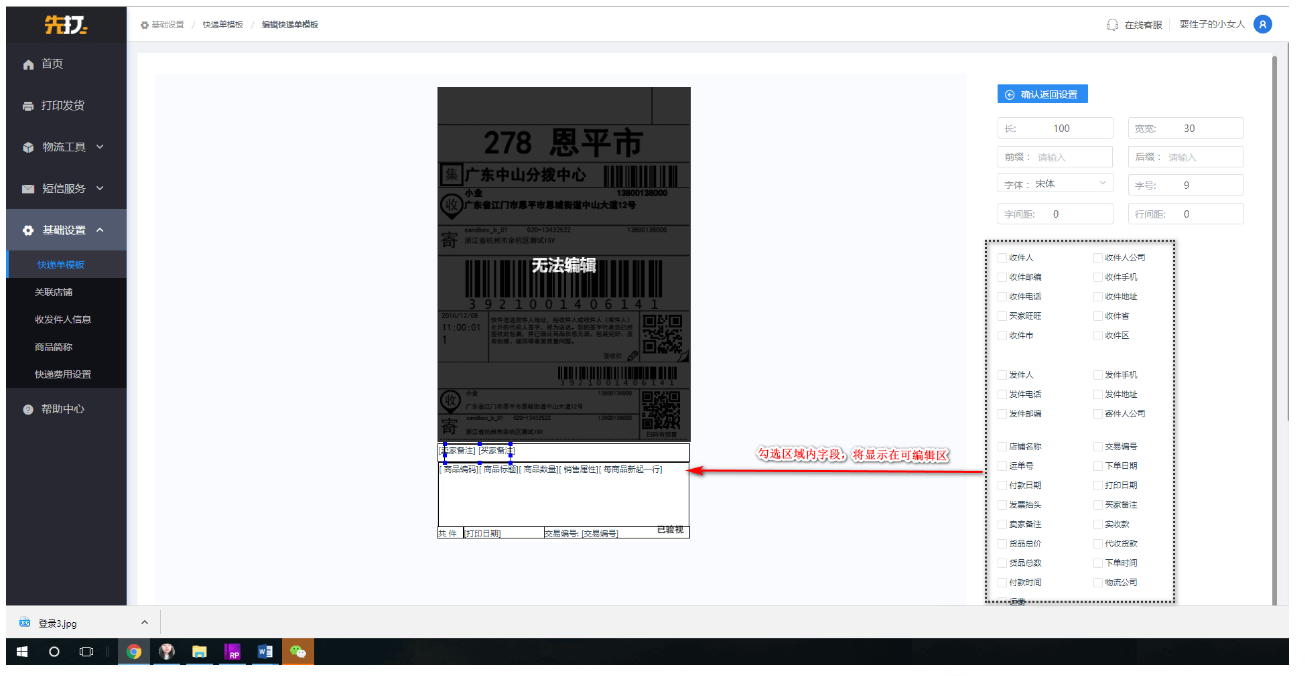Click the 首页 home icon in sidebar
This screenshot has width=1305, height=676.
click(x=28, y=64)
